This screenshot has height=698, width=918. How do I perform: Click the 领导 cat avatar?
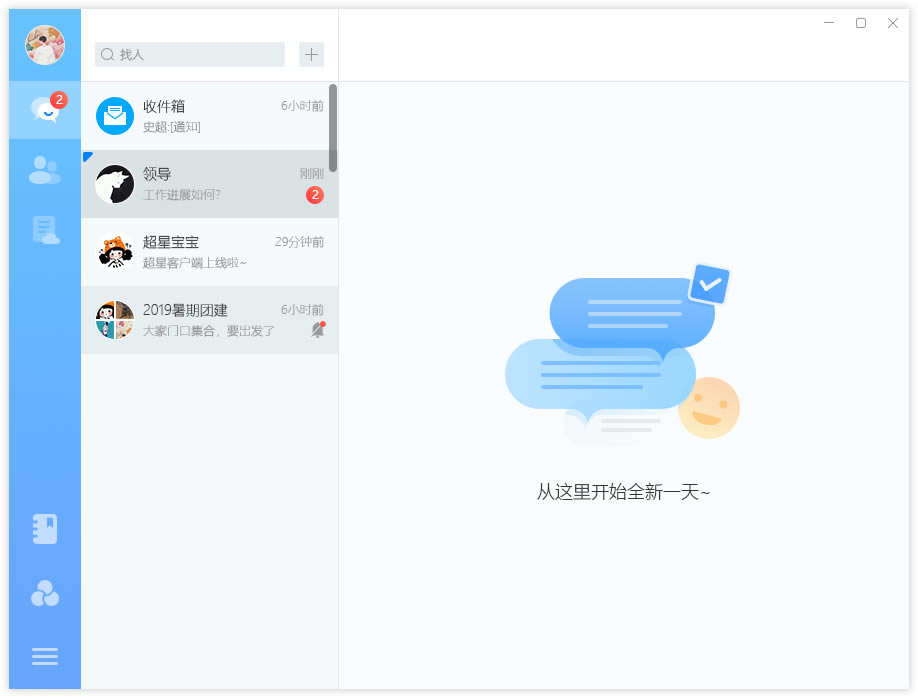point(115,184)
